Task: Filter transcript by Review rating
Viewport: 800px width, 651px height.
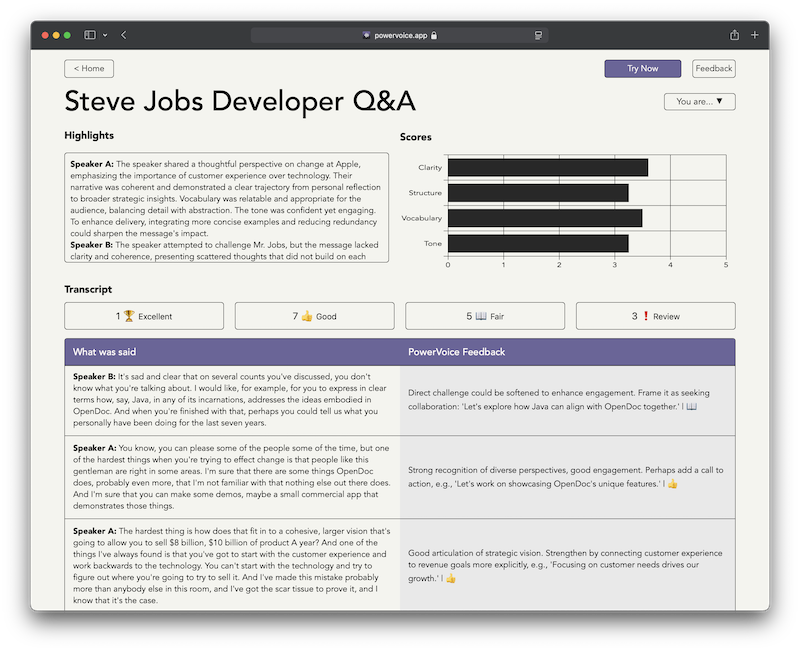Action: click(x=656, y=316)
